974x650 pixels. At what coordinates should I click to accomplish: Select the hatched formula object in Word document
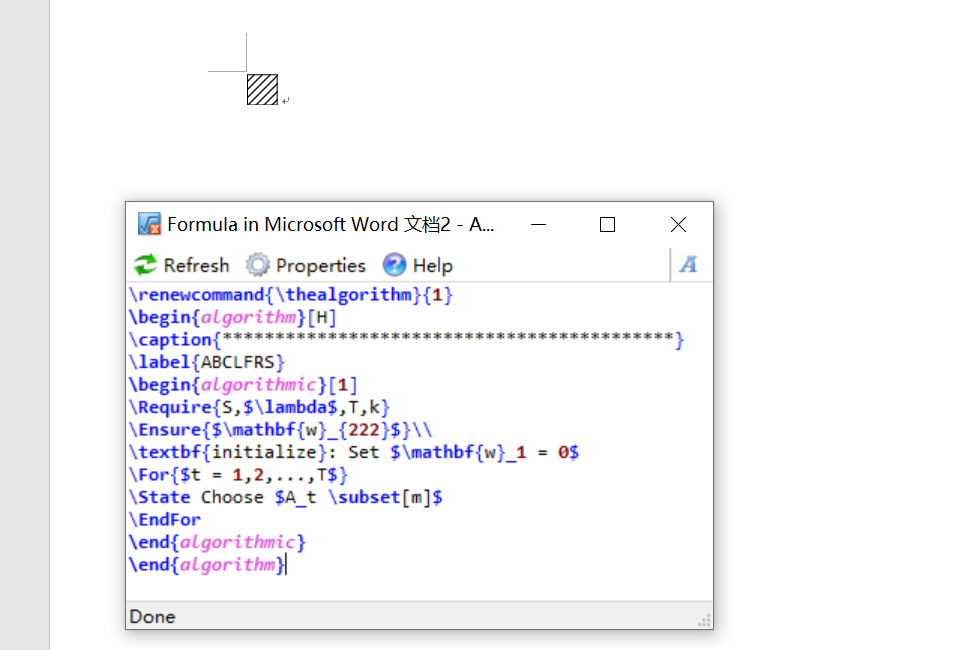[x=262, y=89]
